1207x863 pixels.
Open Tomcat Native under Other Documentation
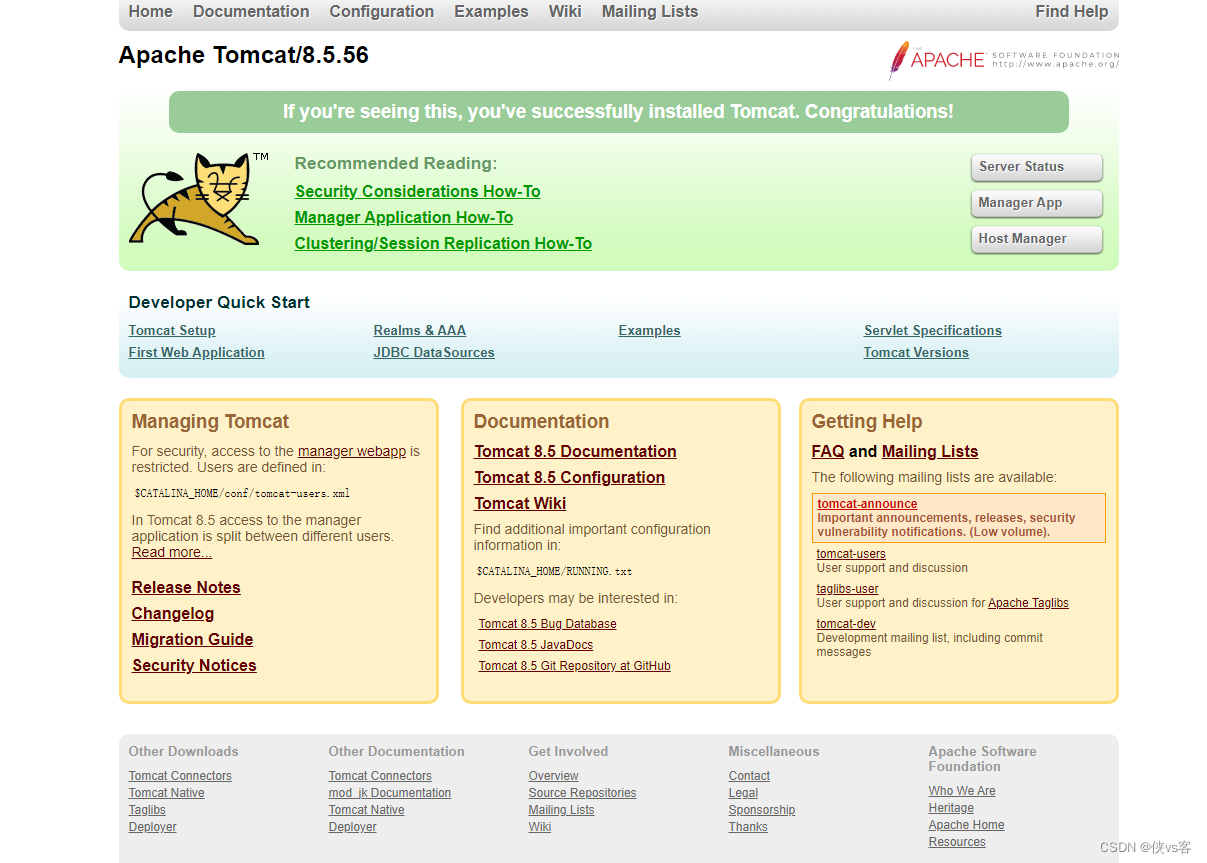click(367, 810)
